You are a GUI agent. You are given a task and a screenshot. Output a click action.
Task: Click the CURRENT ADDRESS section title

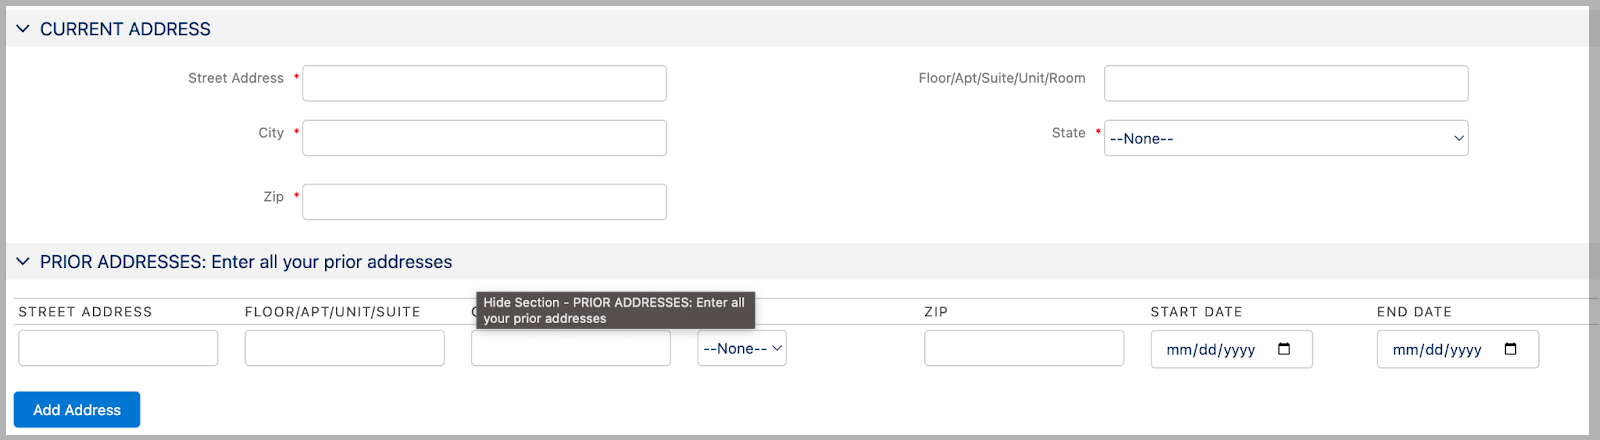(125, 29)
